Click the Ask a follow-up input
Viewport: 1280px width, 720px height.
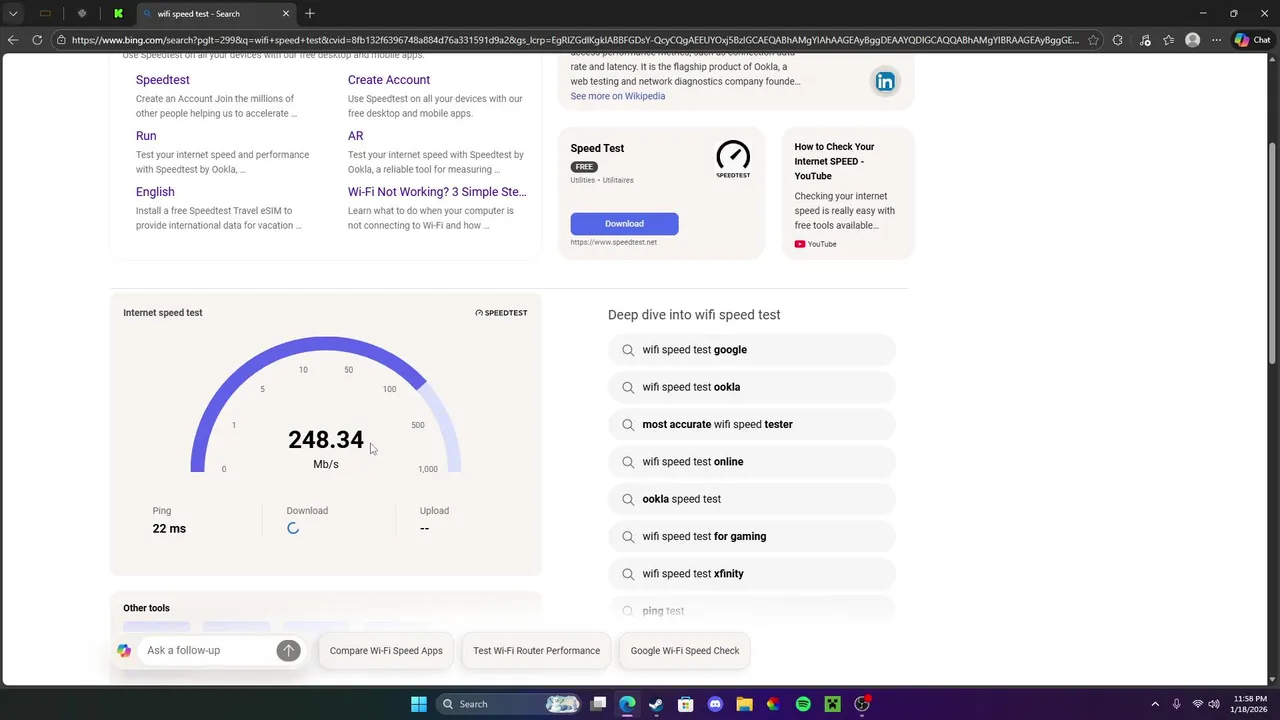[x=207, y=650]
